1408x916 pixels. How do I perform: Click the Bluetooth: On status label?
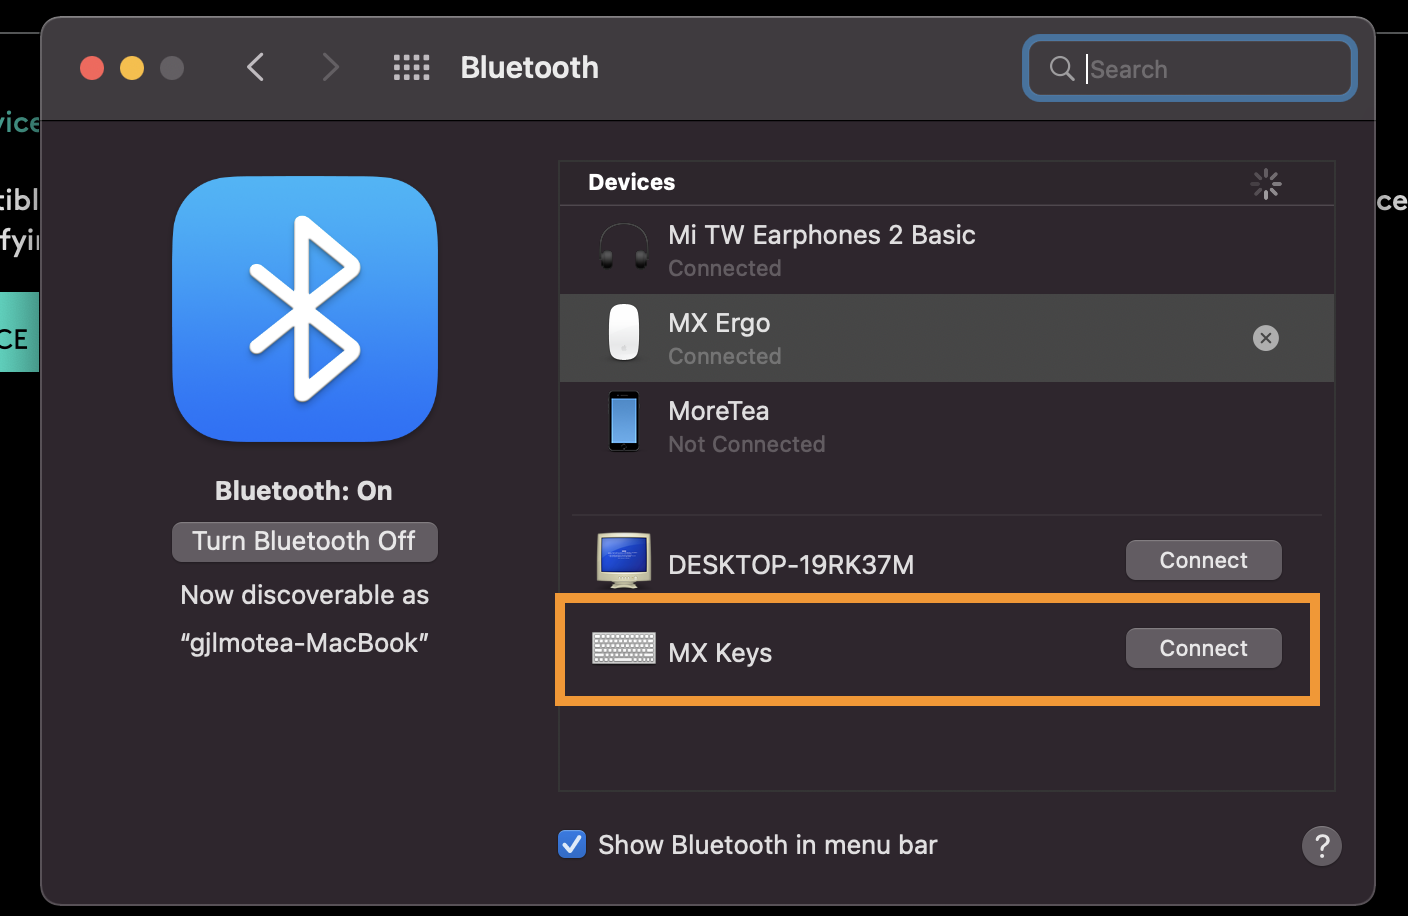click(304, 491)
